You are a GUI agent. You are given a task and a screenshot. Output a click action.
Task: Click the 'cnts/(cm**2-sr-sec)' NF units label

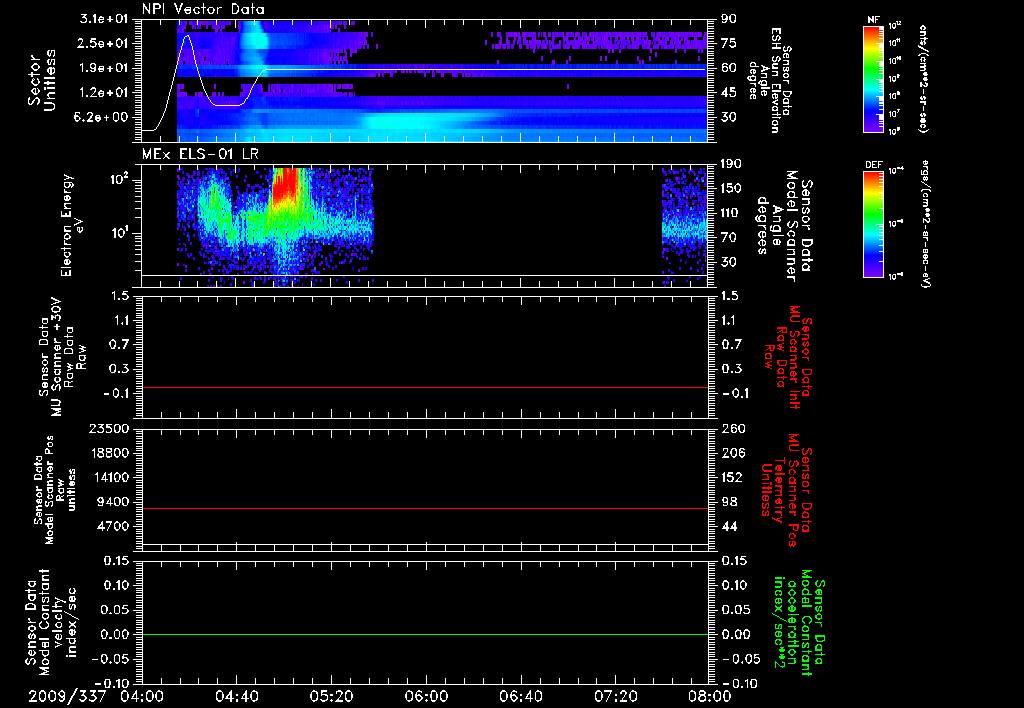coord(923,78)
